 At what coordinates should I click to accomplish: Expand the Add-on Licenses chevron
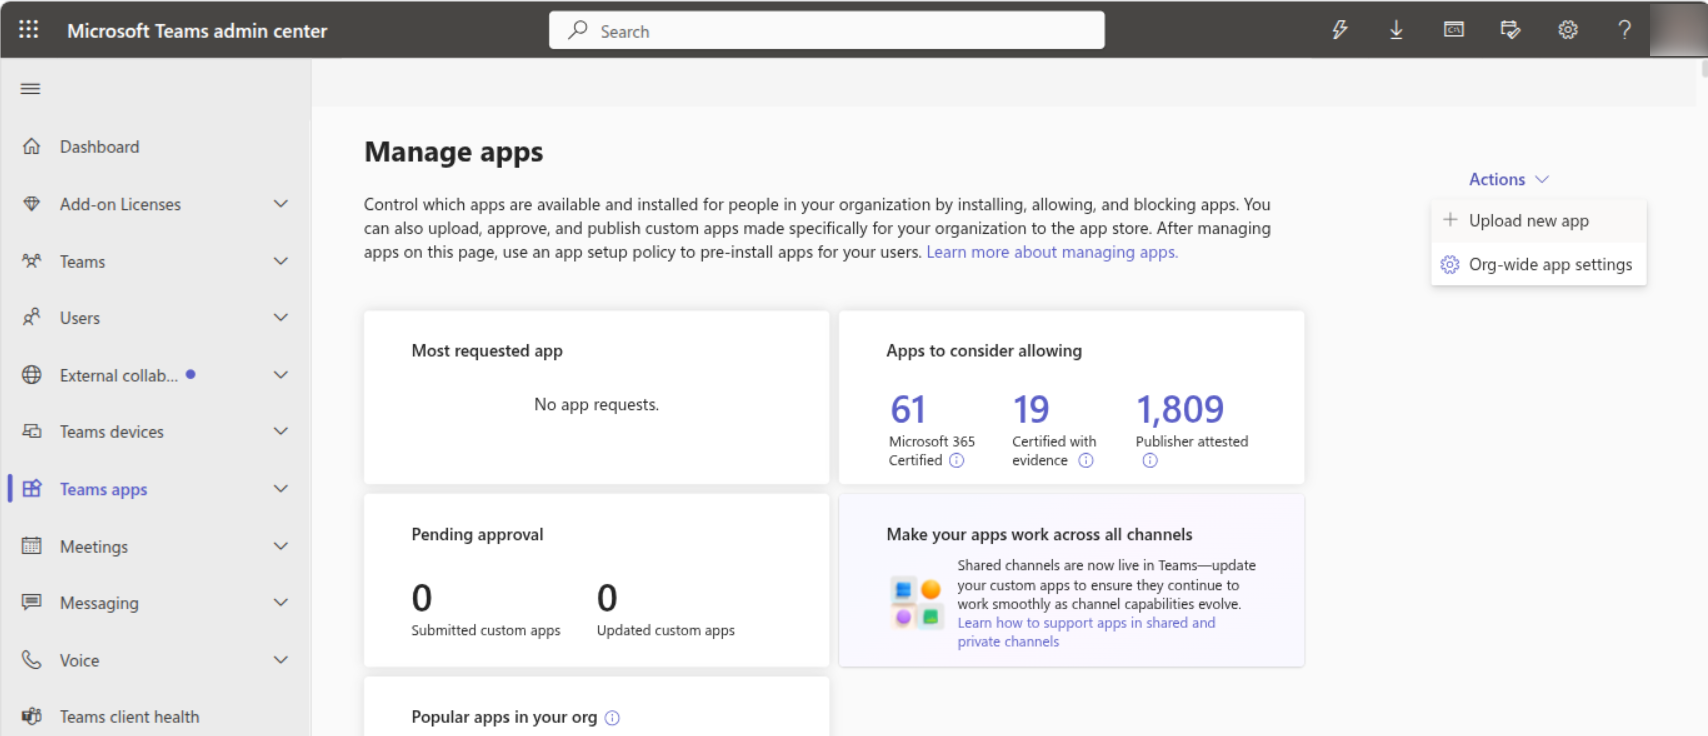pyautogui.click(x=281, y=204)
